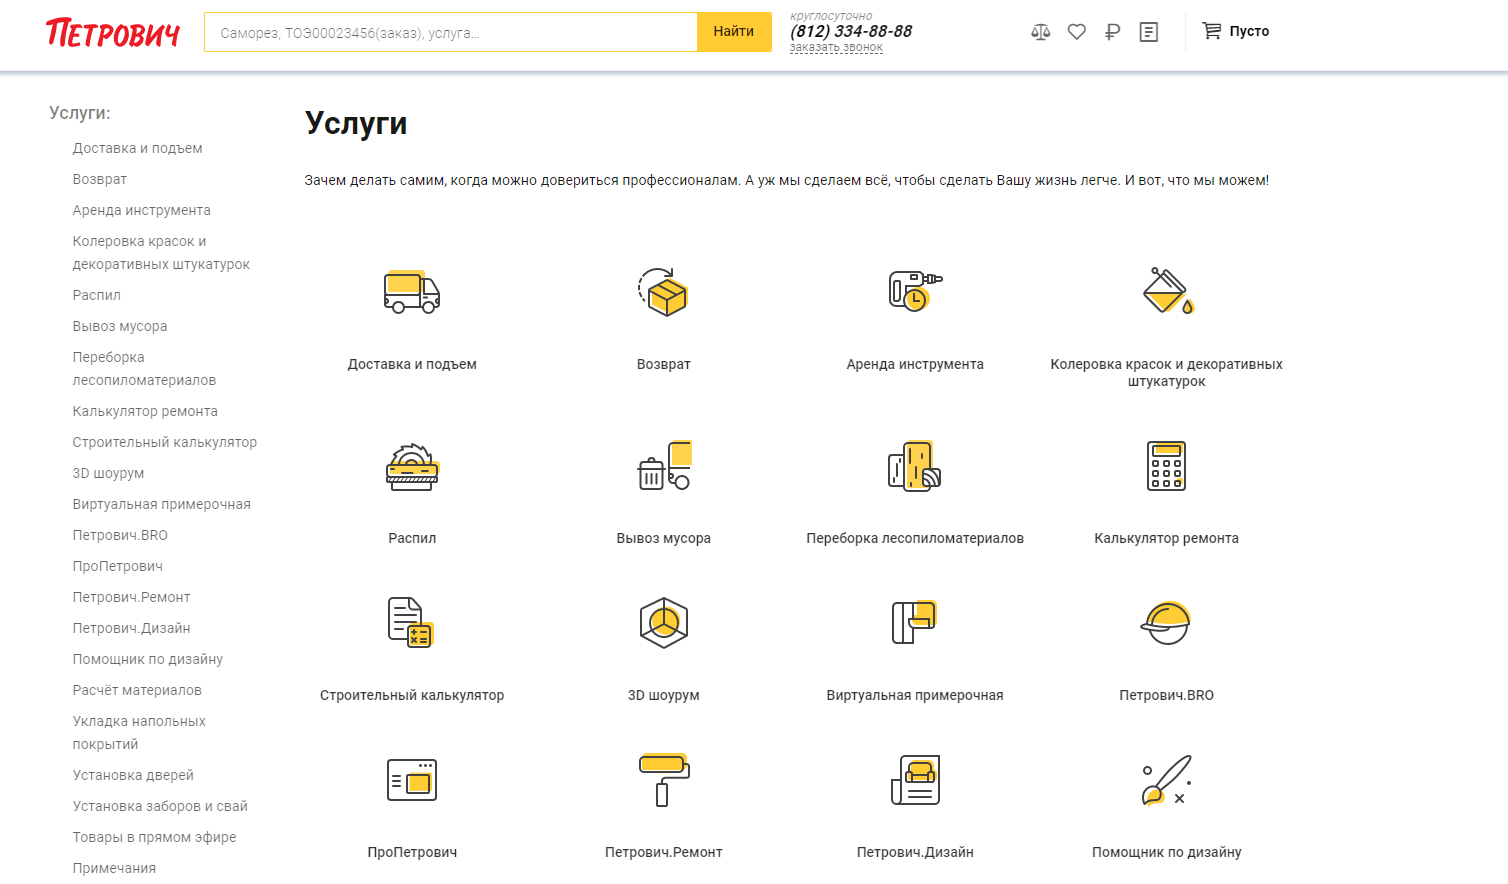Screen dimensions: 1508x884
Task: Open the Помощник по дизайну brush icon
Action: pyautogui.click(x=1167, y=780)
